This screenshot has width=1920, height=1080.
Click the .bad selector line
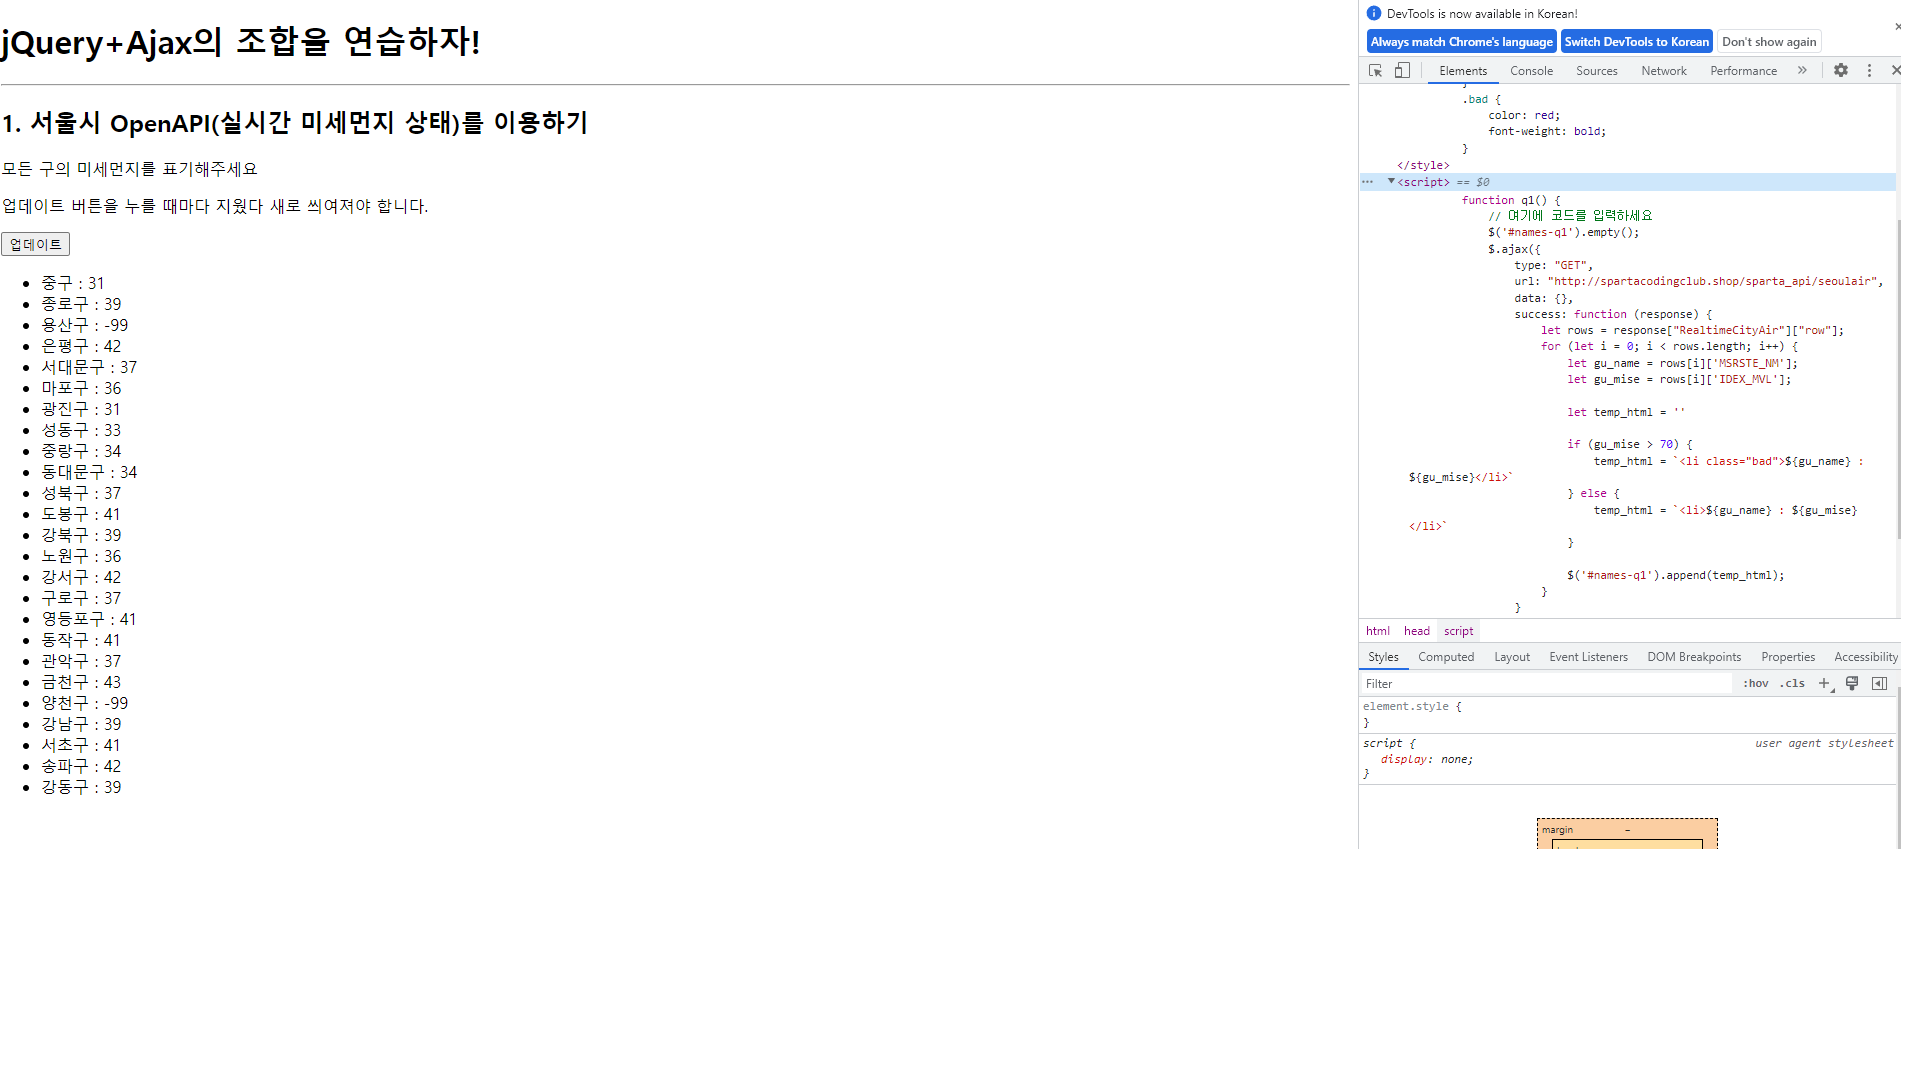[x=1482, y=100]
